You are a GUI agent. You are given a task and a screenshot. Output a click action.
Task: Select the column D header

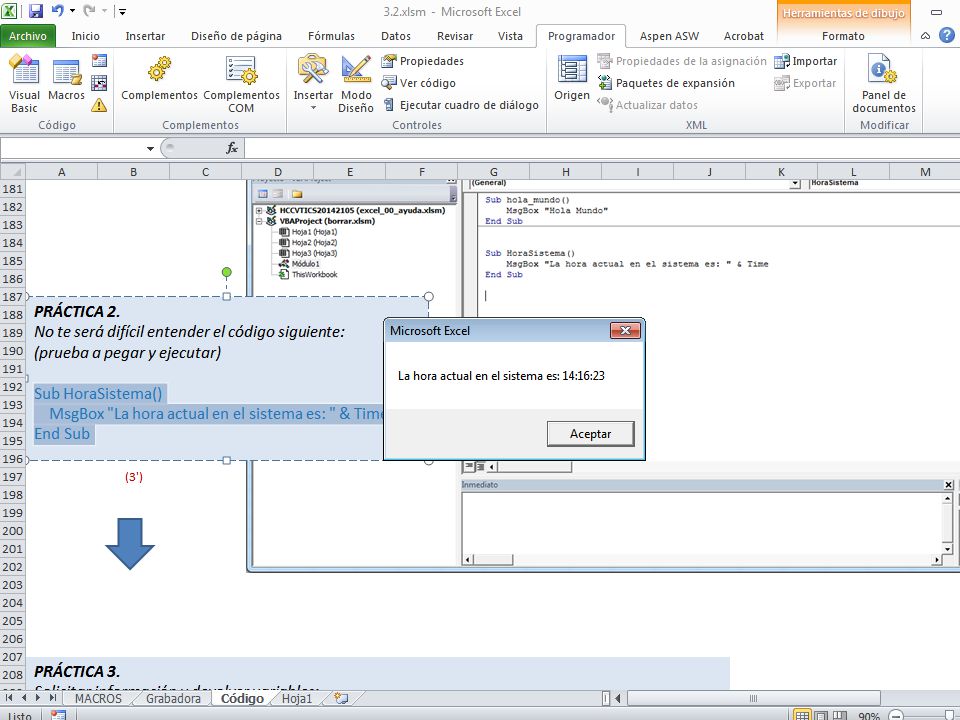click(277, 172)
